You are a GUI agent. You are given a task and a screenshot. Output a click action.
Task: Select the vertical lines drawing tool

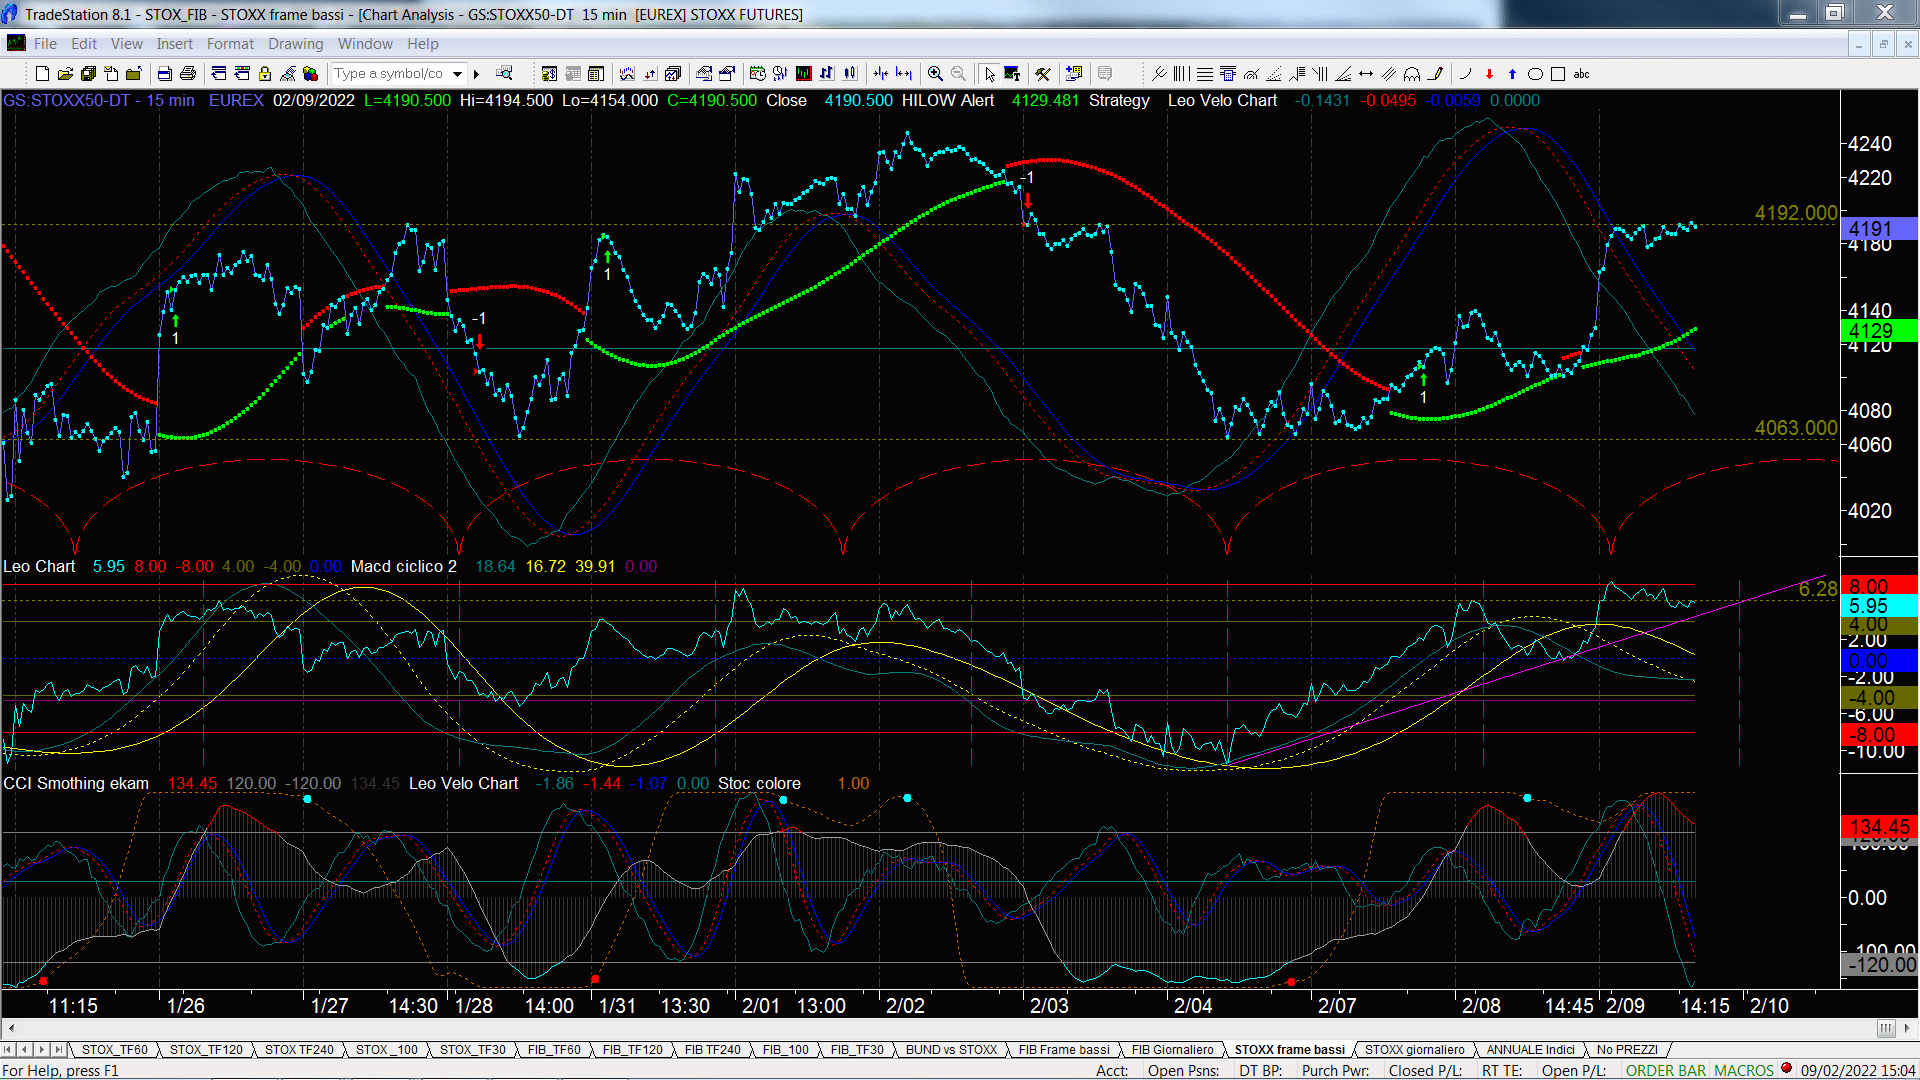point(1181,74)
